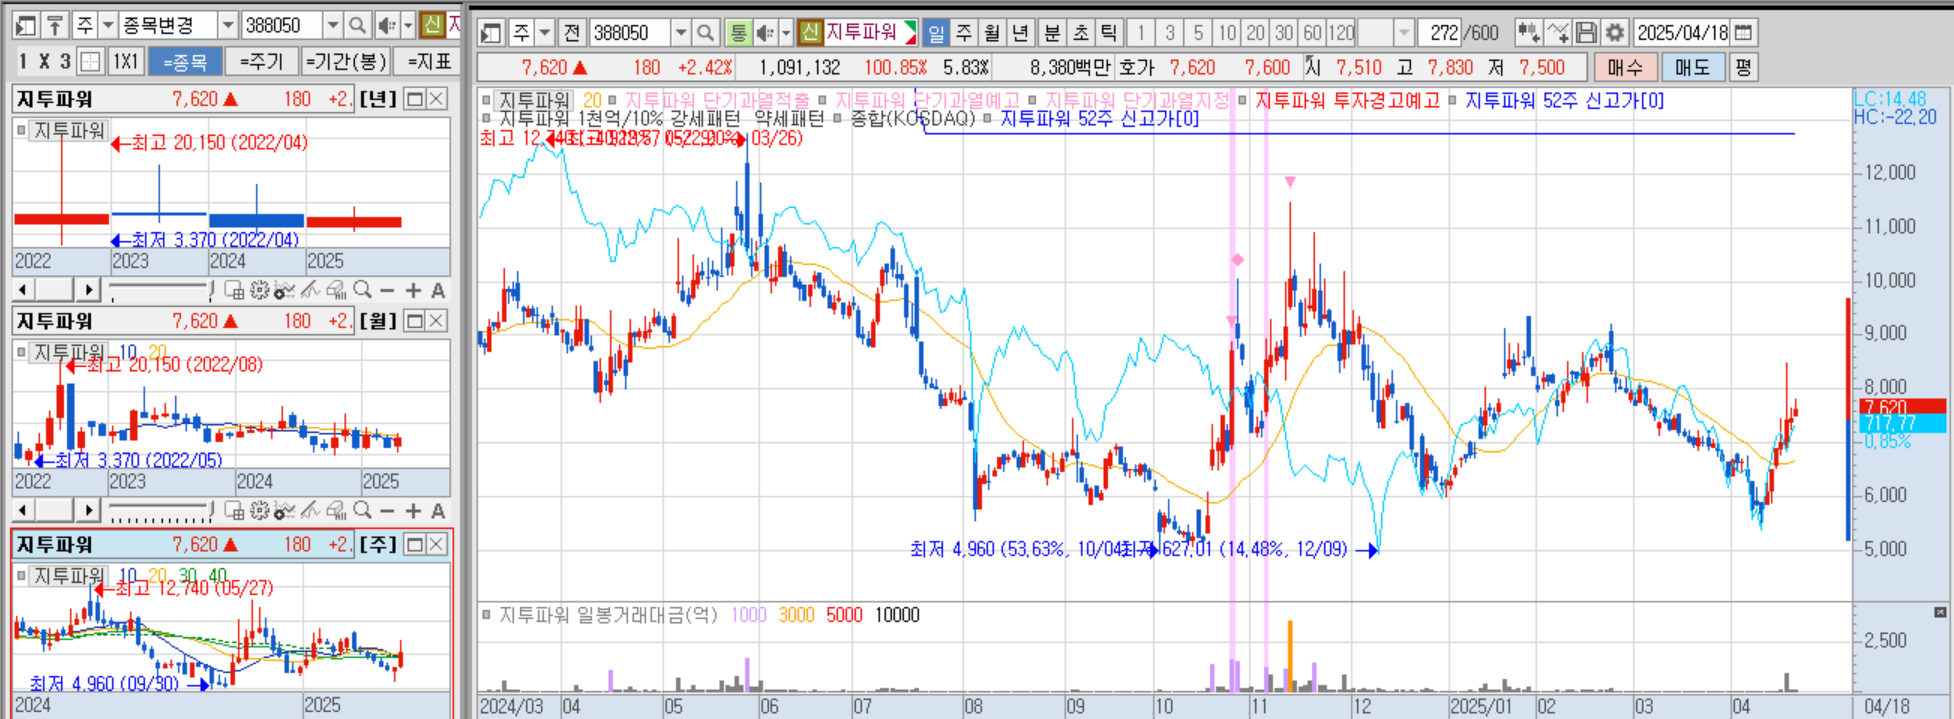Select the 주 weekly period button

963,33
